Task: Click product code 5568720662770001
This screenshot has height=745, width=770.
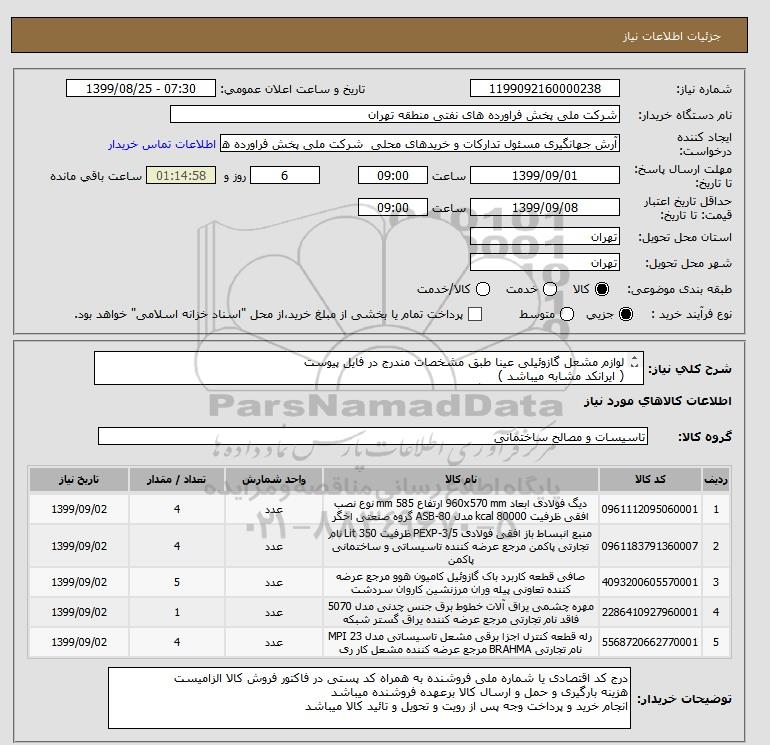Action: (650, 642)
